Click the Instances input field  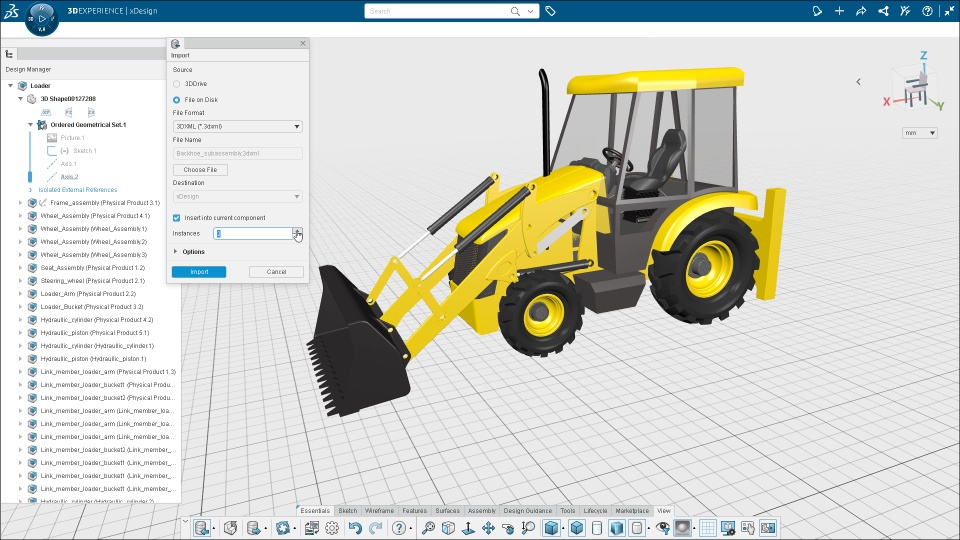(x=253, y=233)
